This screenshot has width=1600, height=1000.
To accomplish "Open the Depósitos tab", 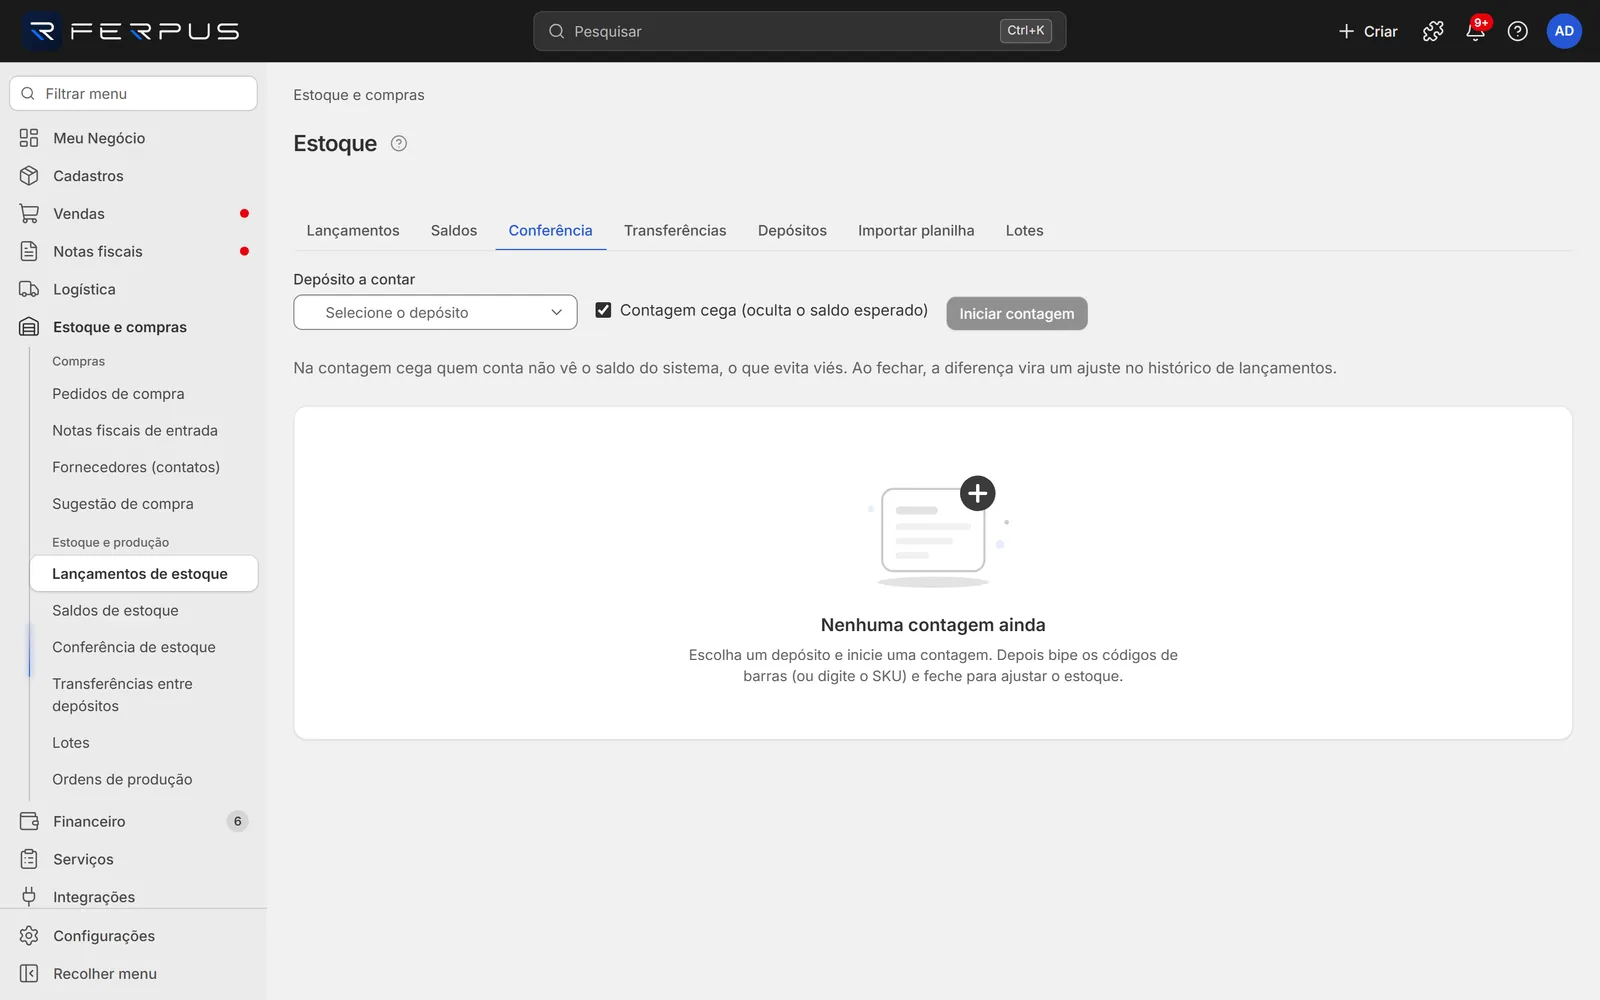I will tap(792, 230).
